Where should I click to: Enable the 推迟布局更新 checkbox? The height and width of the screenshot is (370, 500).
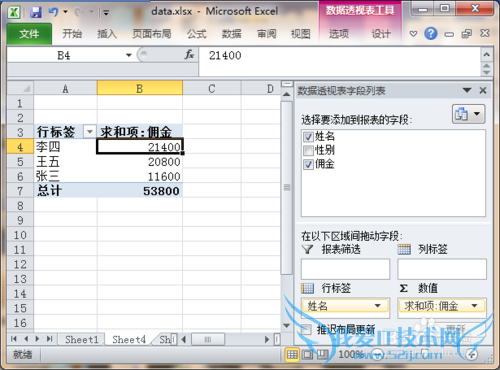306,330
